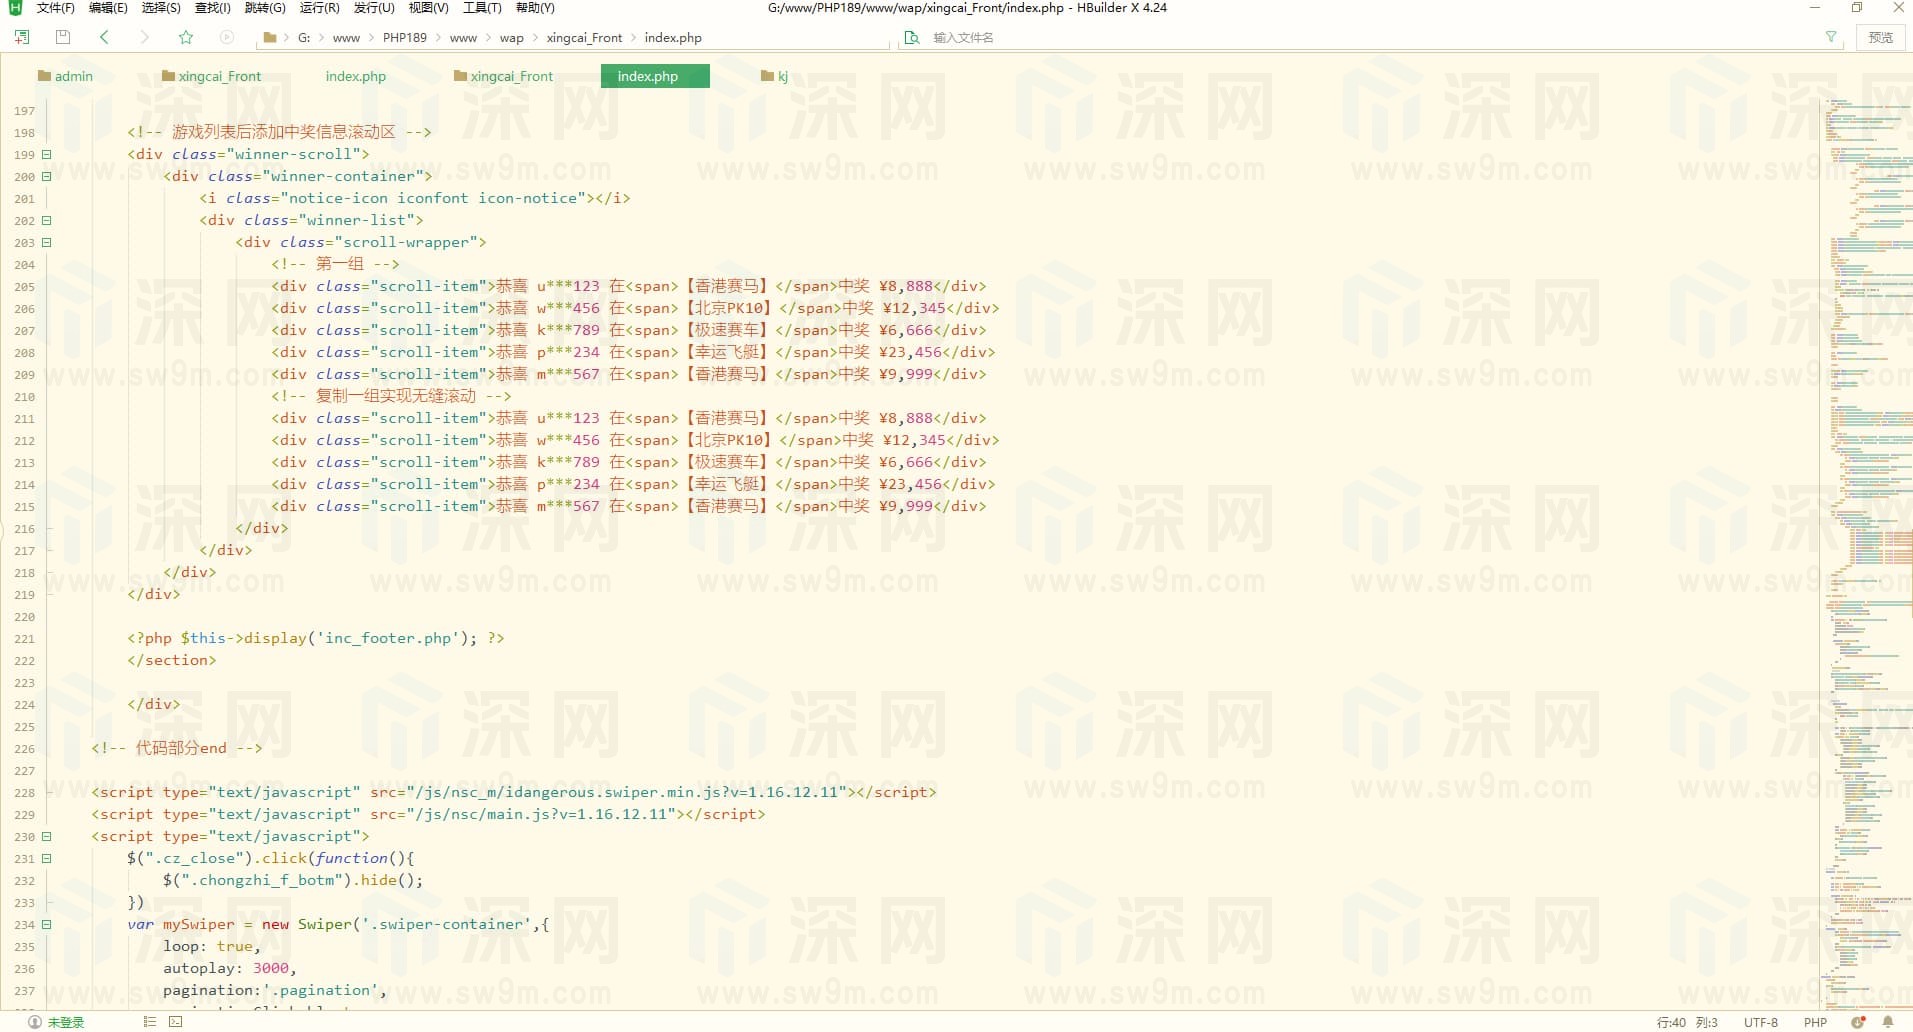Open the 运行(R) menu
This screenshot has height=1032, width=1913.
pyautogui.click(x=319, y=8)
